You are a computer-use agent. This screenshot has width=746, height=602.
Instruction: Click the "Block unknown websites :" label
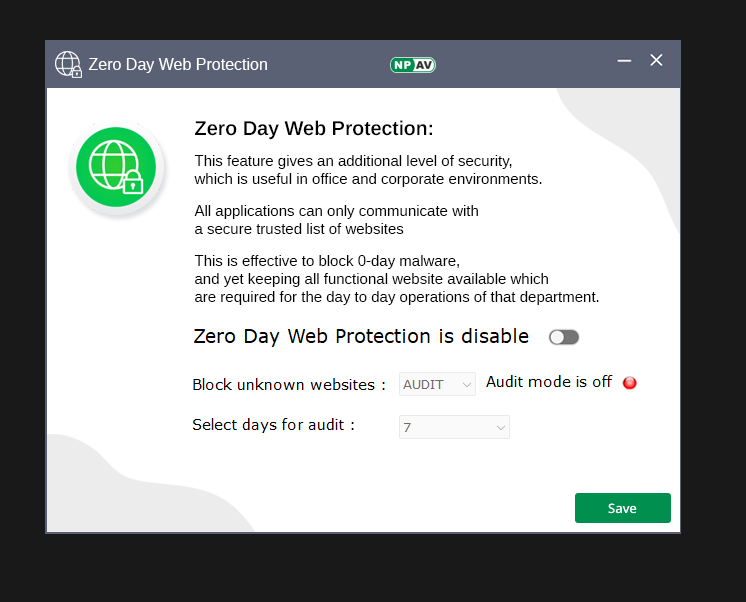point(289,385)
